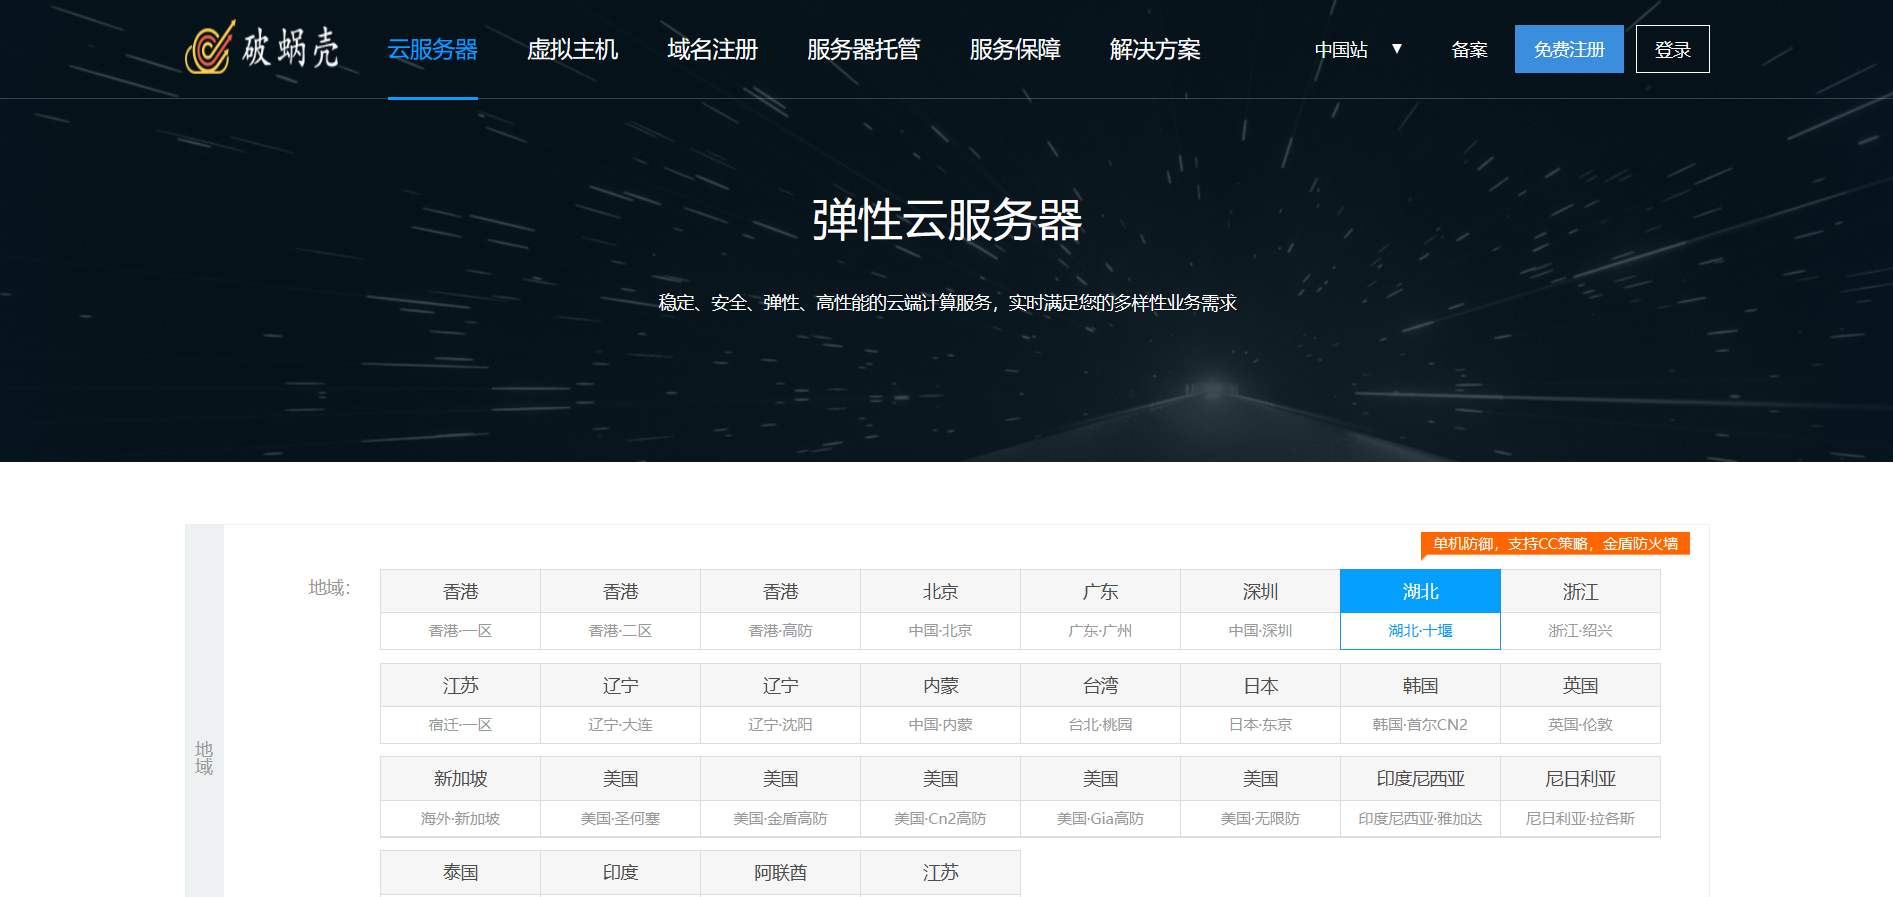Open the 服务保障 menu item

point(1014,49)
